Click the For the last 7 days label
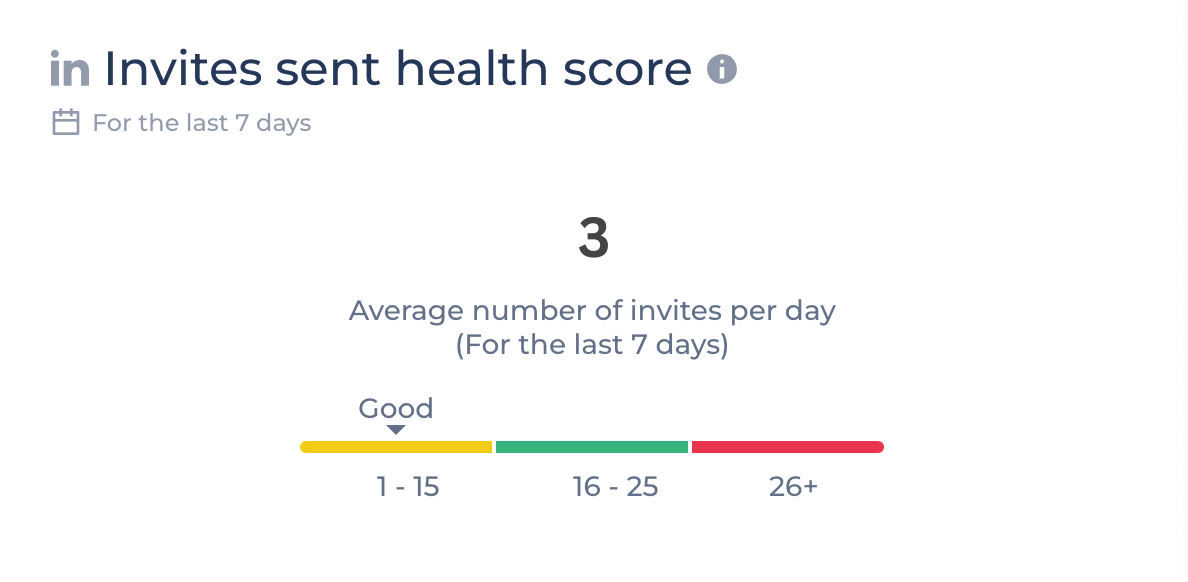 point(202,123)
